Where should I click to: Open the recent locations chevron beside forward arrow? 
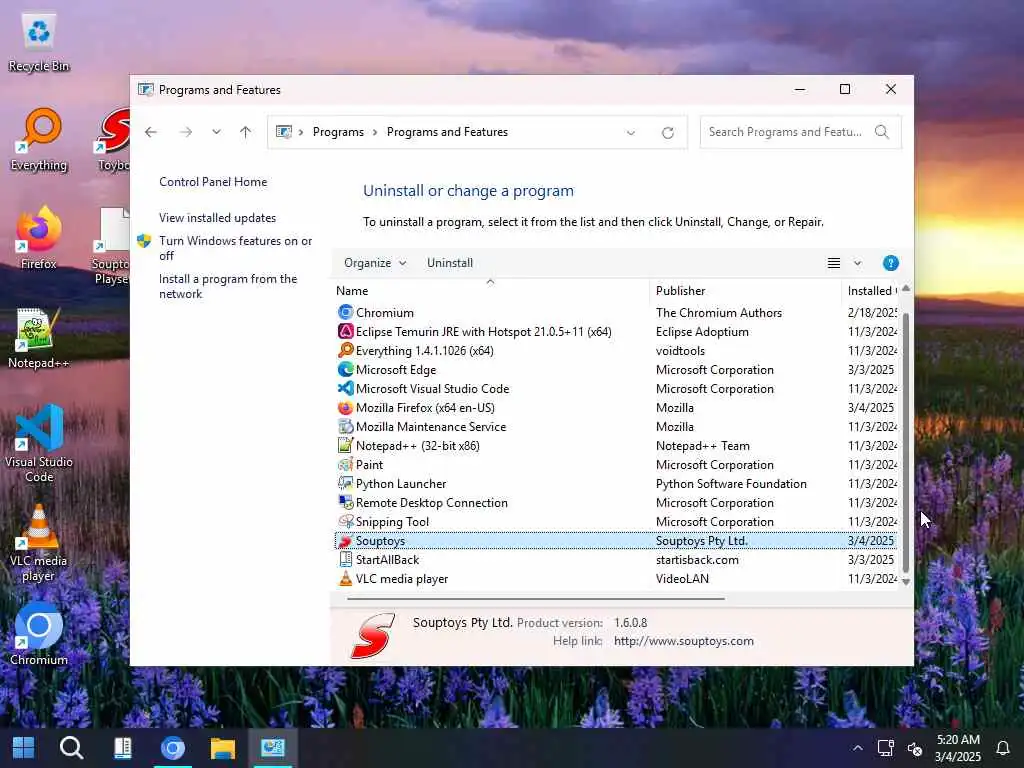(216, 132)
